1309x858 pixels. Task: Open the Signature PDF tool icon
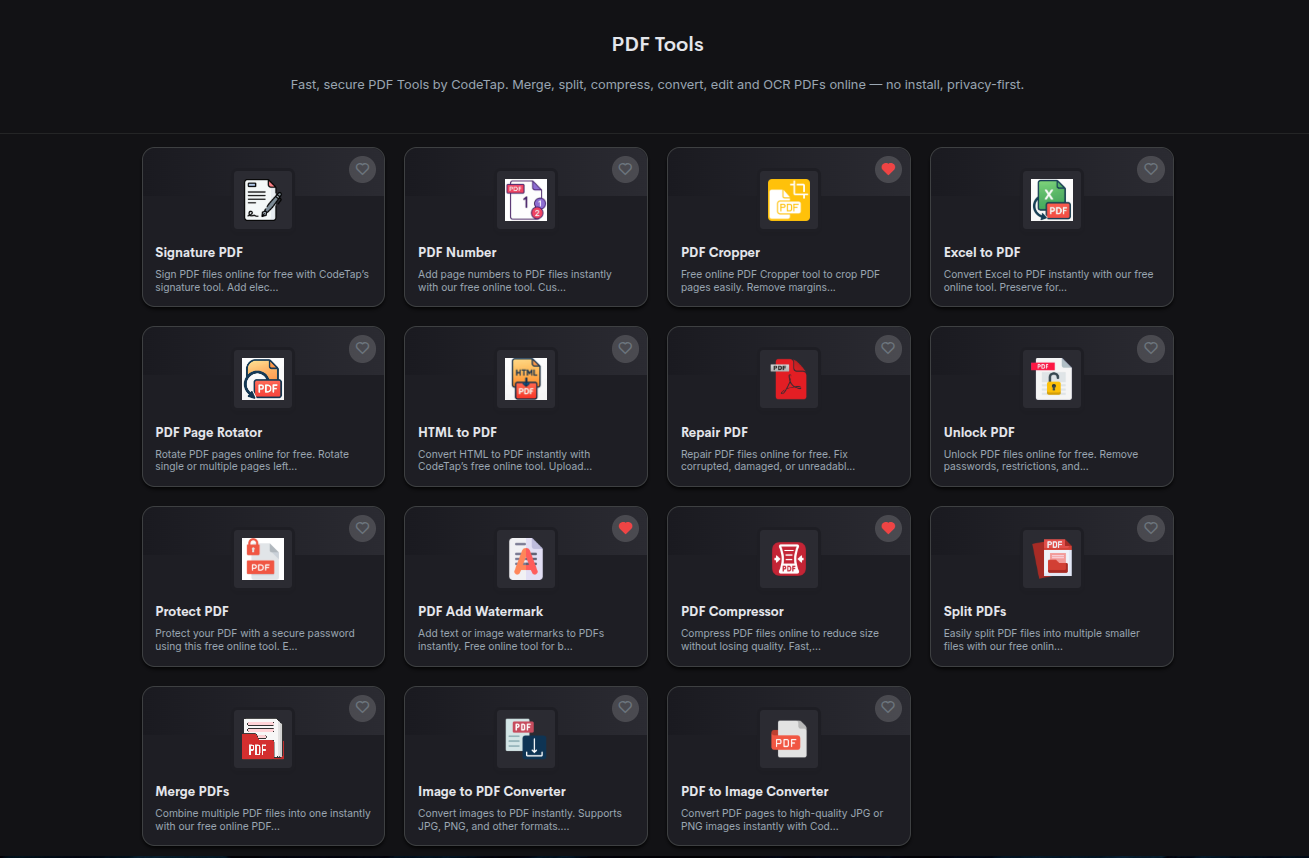tap(263, 200)
